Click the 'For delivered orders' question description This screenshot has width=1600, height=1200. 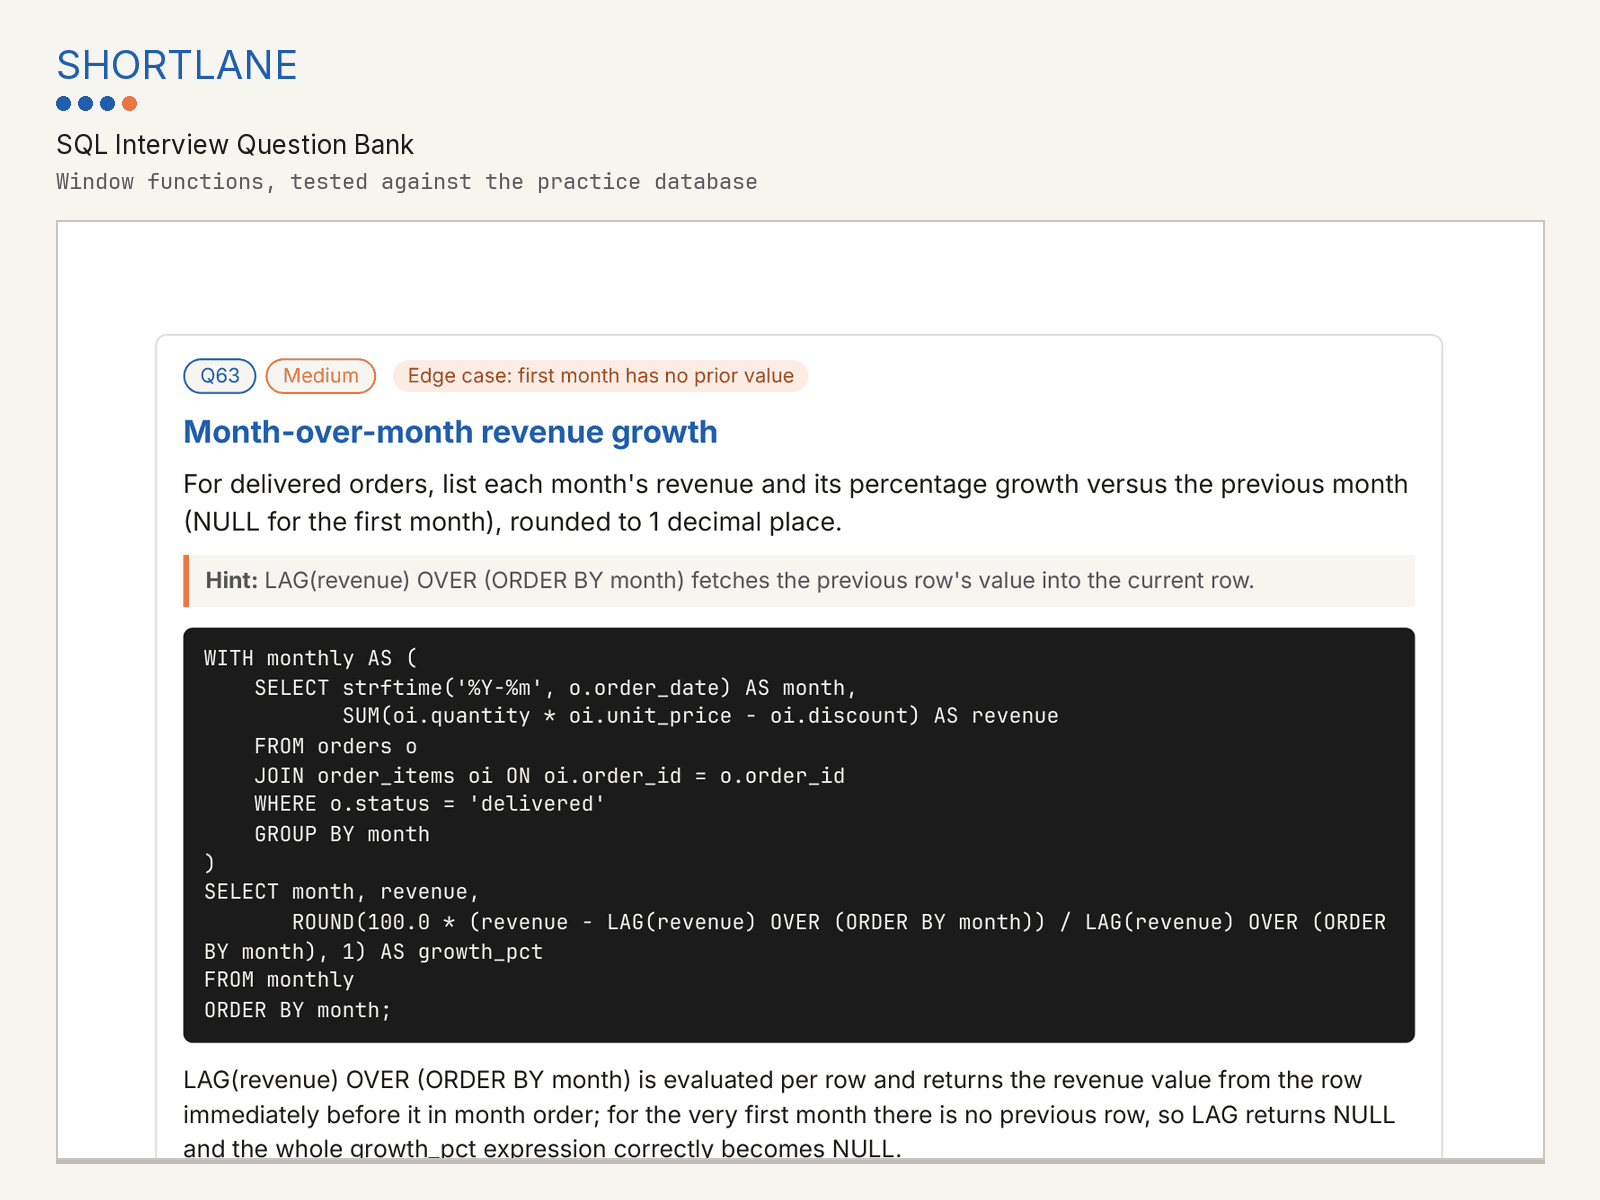pyautogui.click(x=795, y=503)
